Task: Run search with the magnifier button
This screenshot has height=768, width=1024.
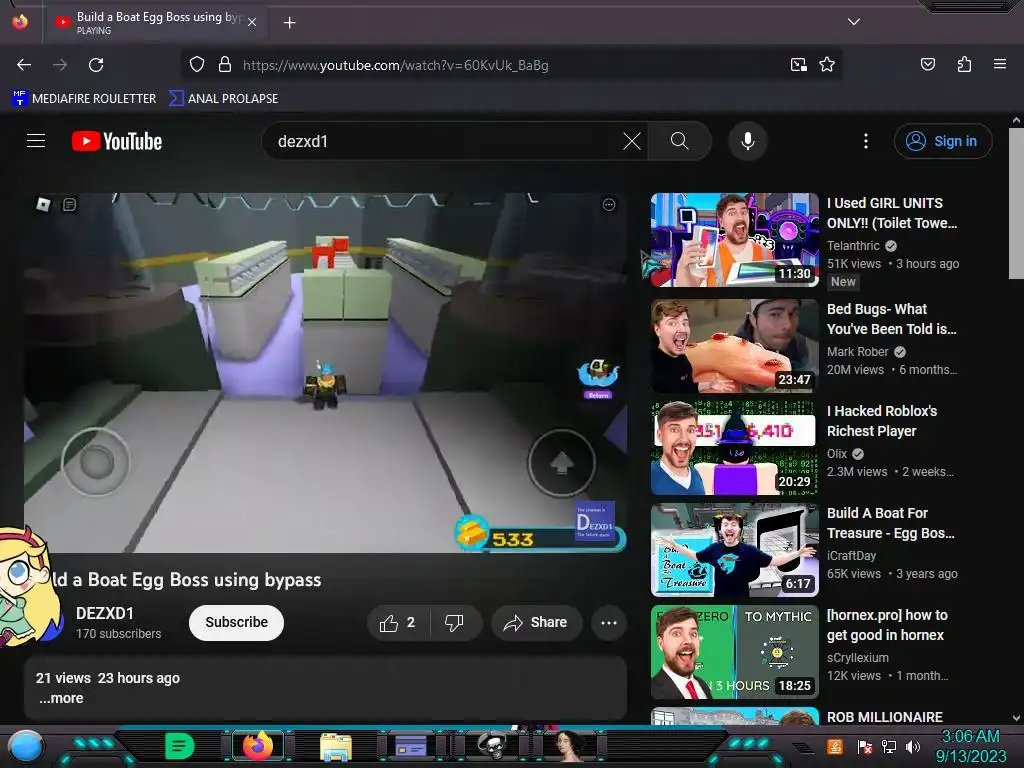Action: (679, 141)
